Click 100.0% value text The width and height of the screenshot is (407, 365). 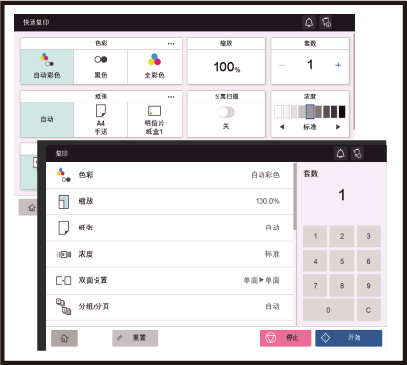(x=268, y=201)
